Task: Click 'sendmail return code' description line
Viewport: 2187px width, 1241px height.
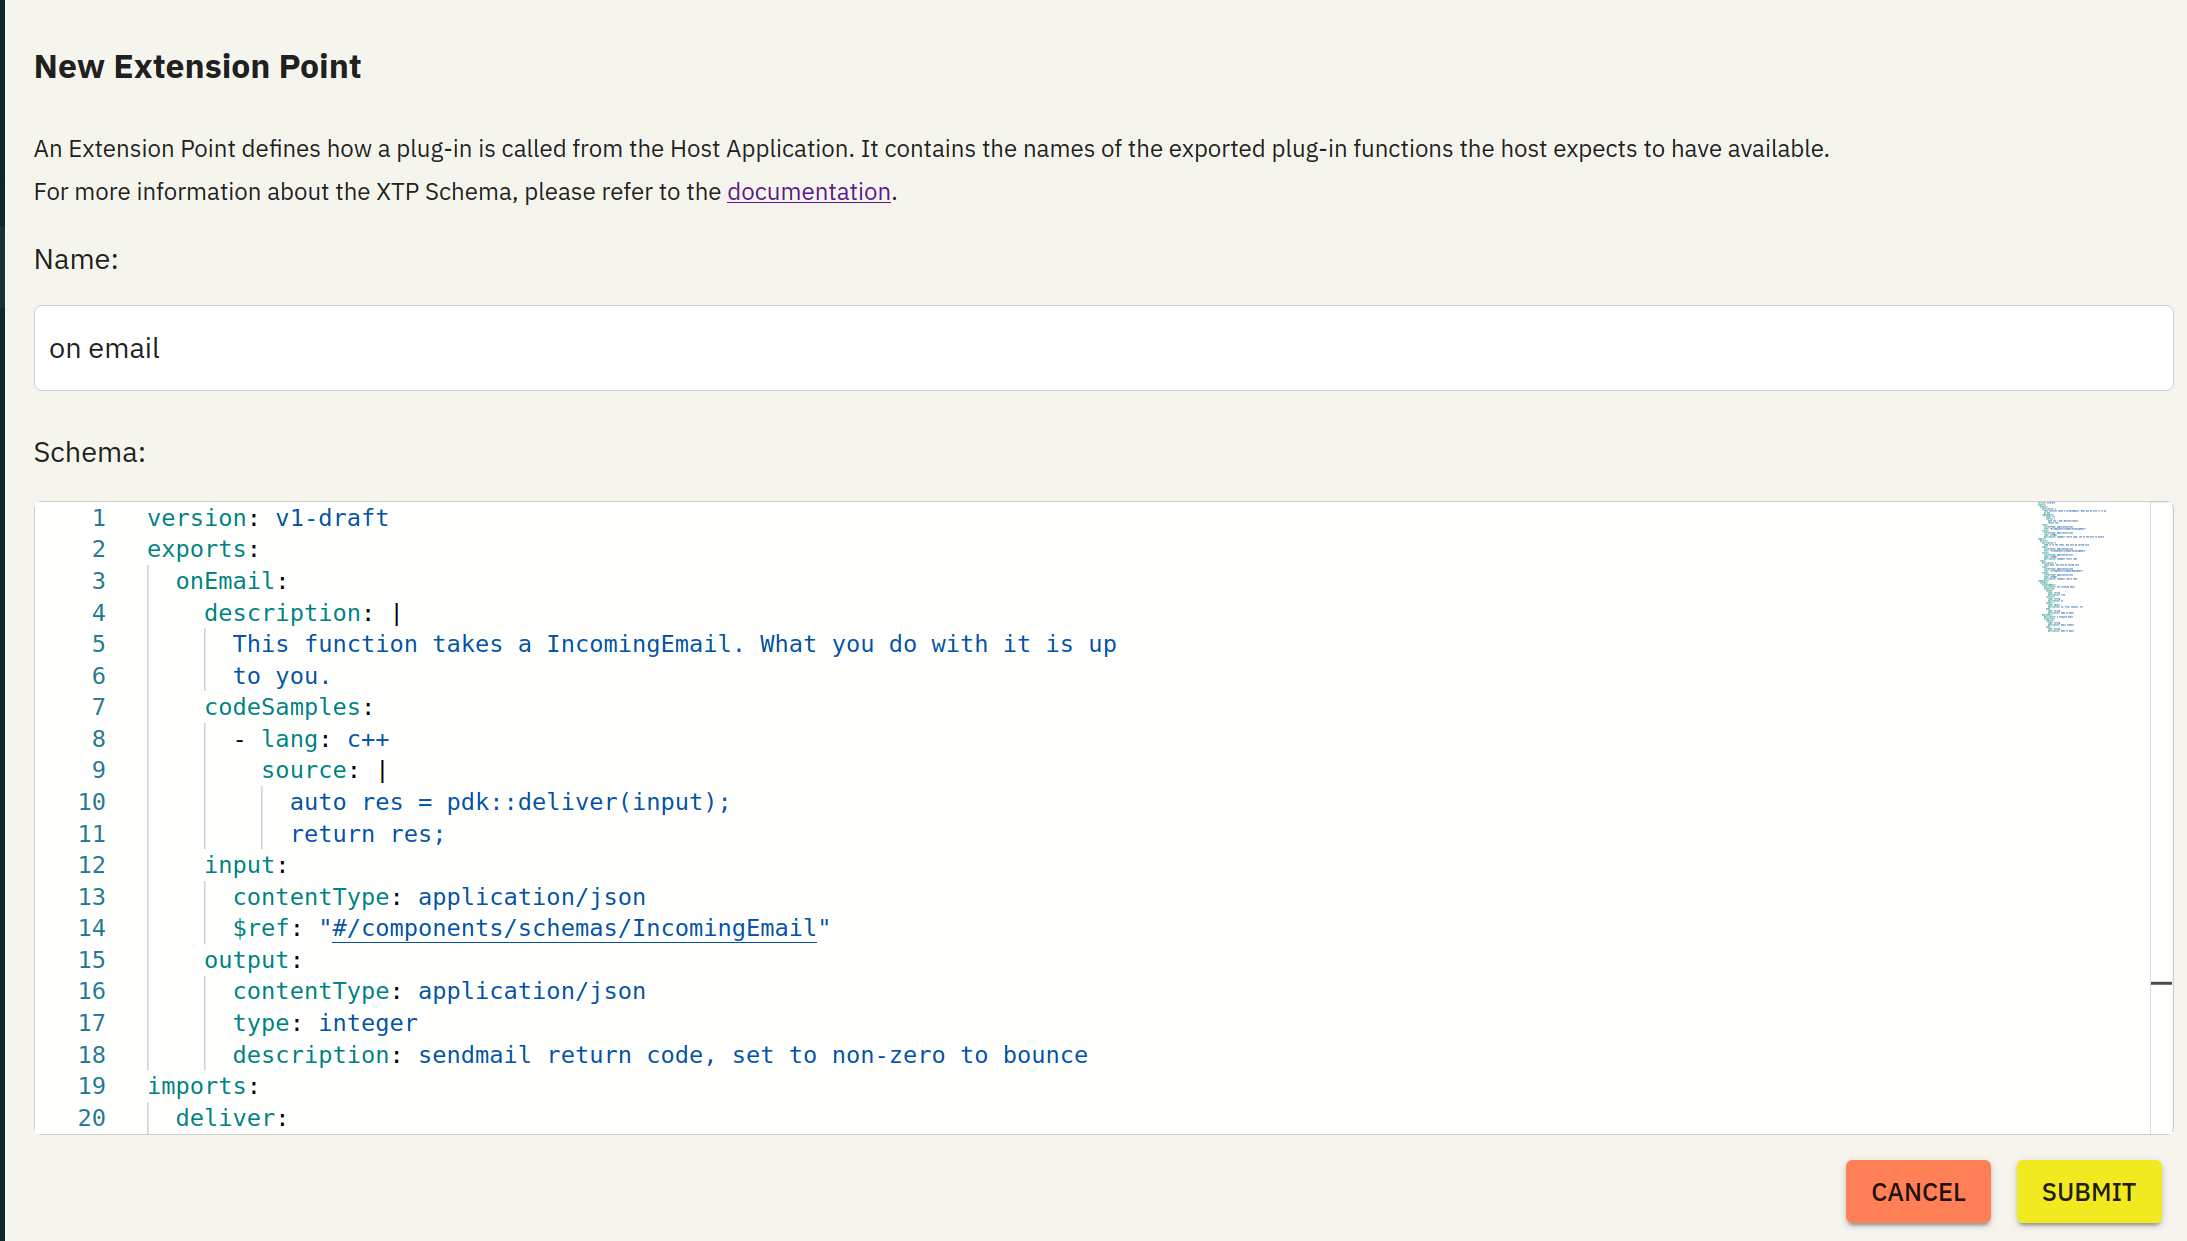Action: (x=660, y=1055)
